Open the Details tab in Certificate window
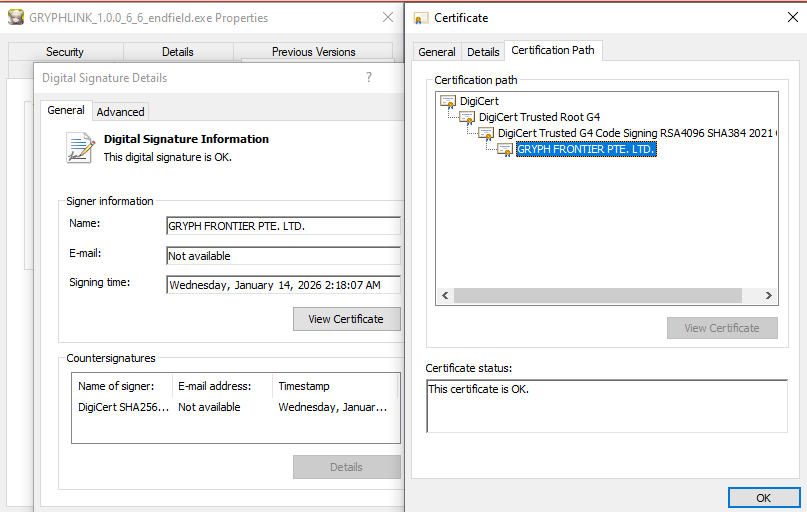This screenshot has height=512, width=807. [483, 52]
